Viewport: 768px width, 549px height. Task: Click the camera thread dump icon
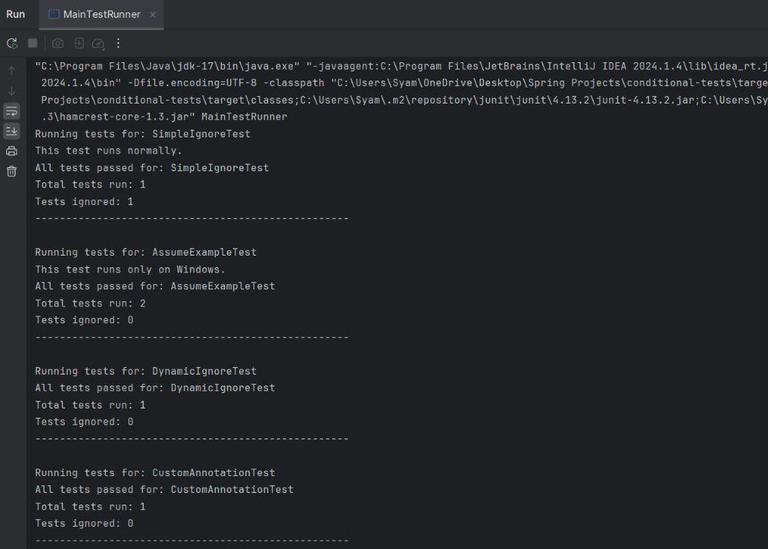coord(58,43)
